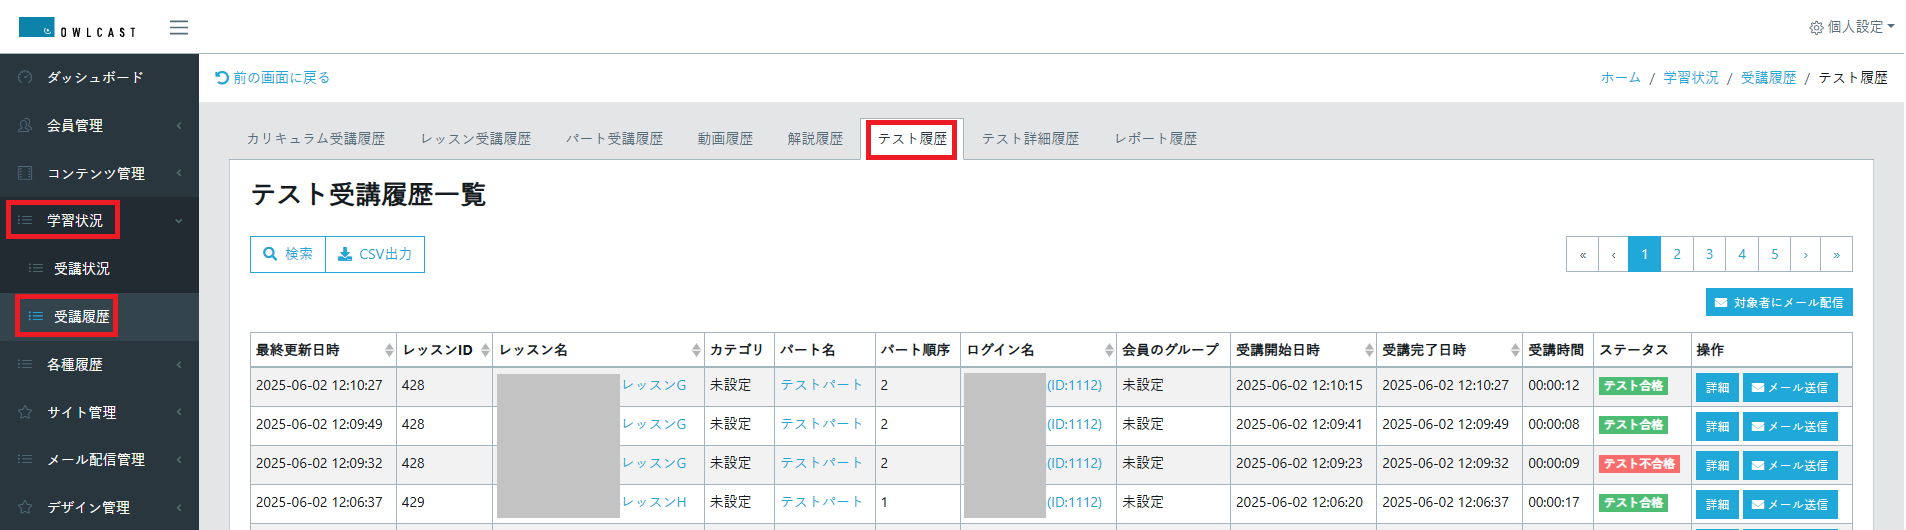
Task: Click メール送信 for the テスト不合格 row
Action: tap(1789, 465)
